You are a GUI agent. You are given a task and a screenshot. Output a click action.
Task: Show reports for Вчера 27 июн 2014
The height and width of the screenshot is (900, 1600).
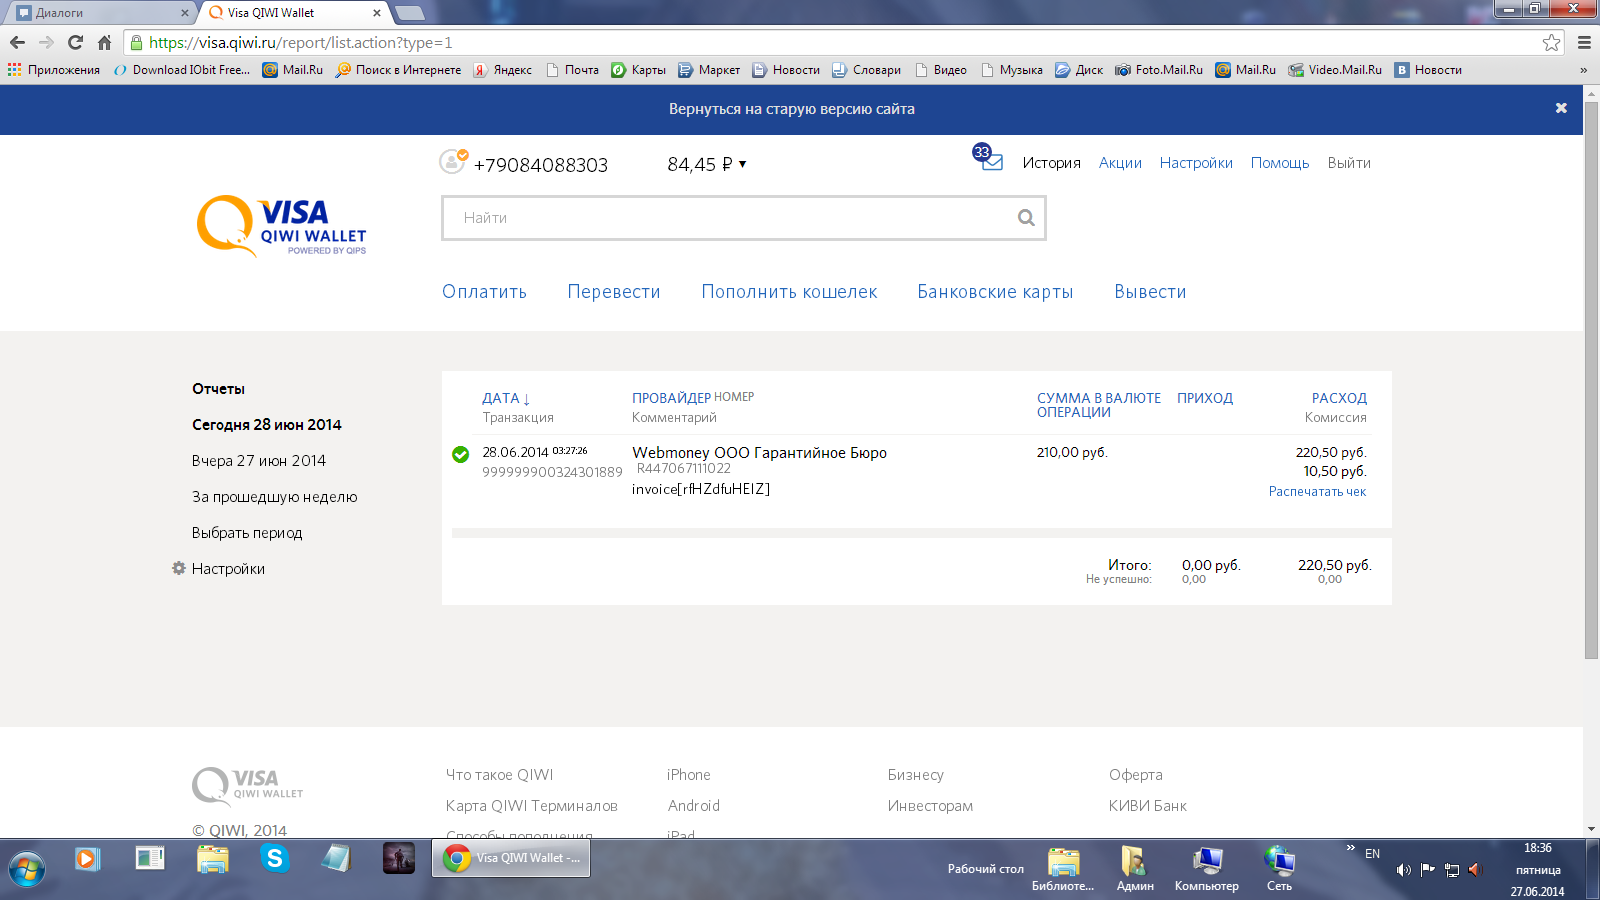(259, 461)
